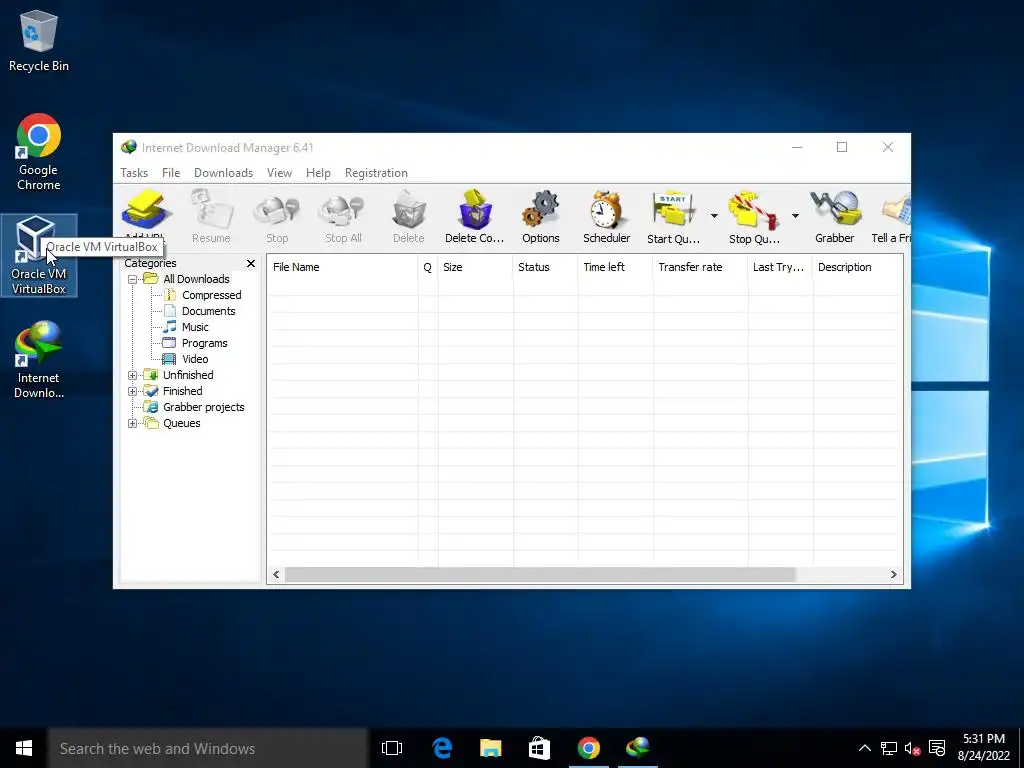Select the Recycle Bin desktop icon
1024x768 pixels.
point(39,40)
